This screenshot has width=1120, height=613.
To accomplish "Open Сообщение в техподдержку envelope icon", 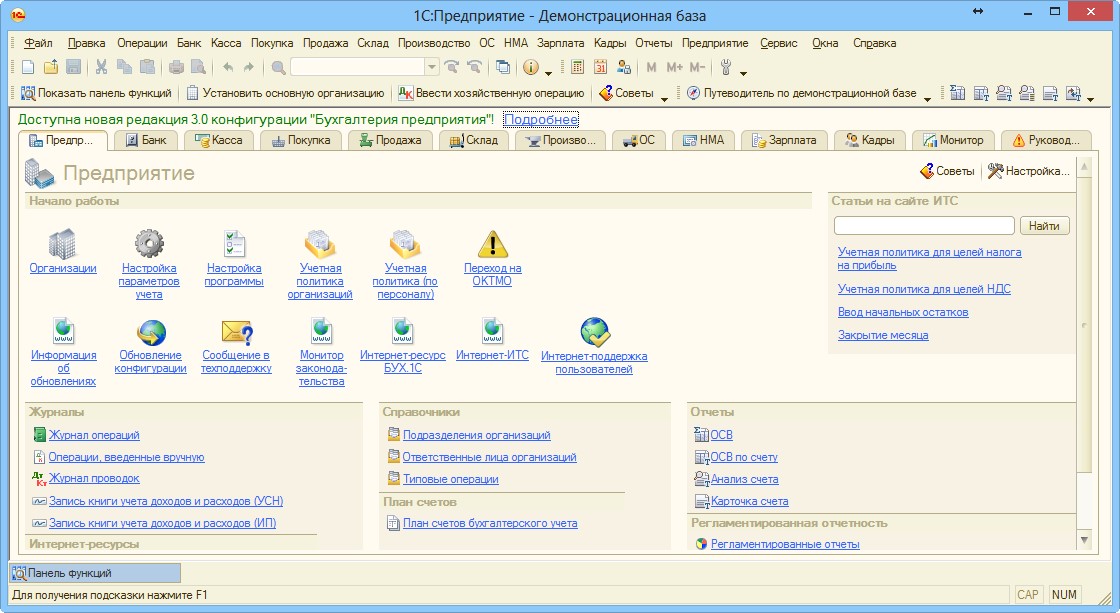I will point(236,332).
